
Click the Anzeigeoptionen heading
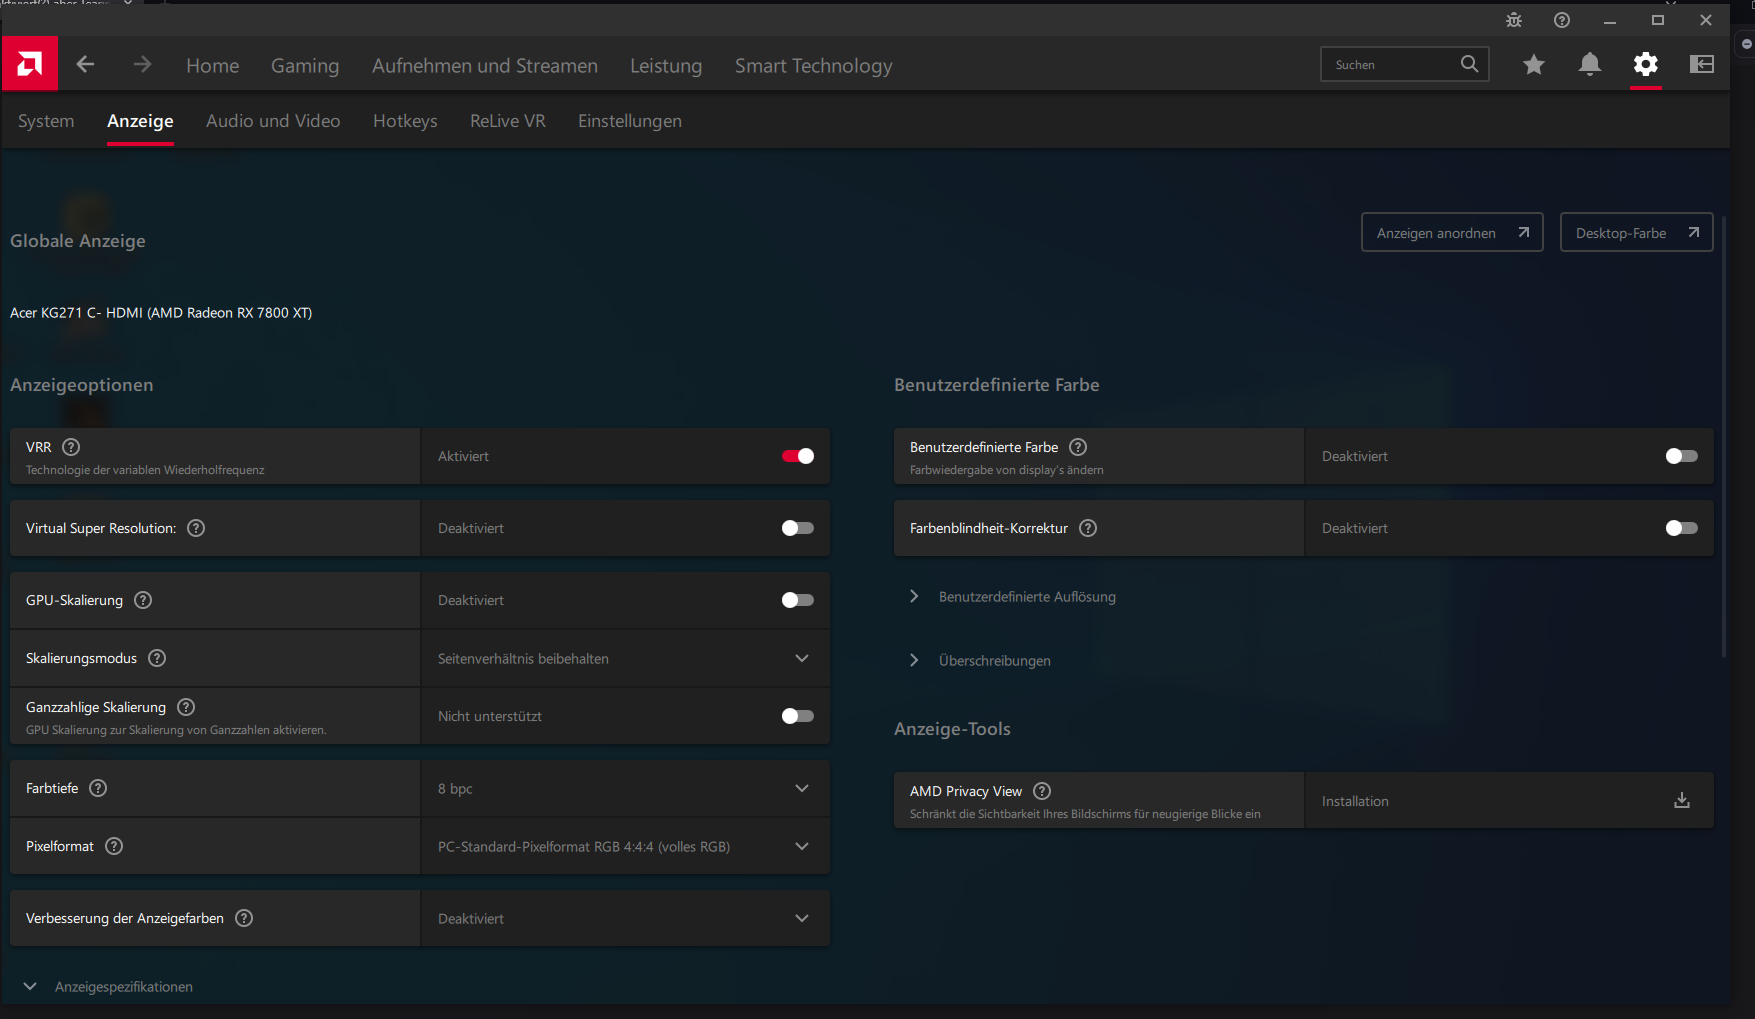pos(82,385)
